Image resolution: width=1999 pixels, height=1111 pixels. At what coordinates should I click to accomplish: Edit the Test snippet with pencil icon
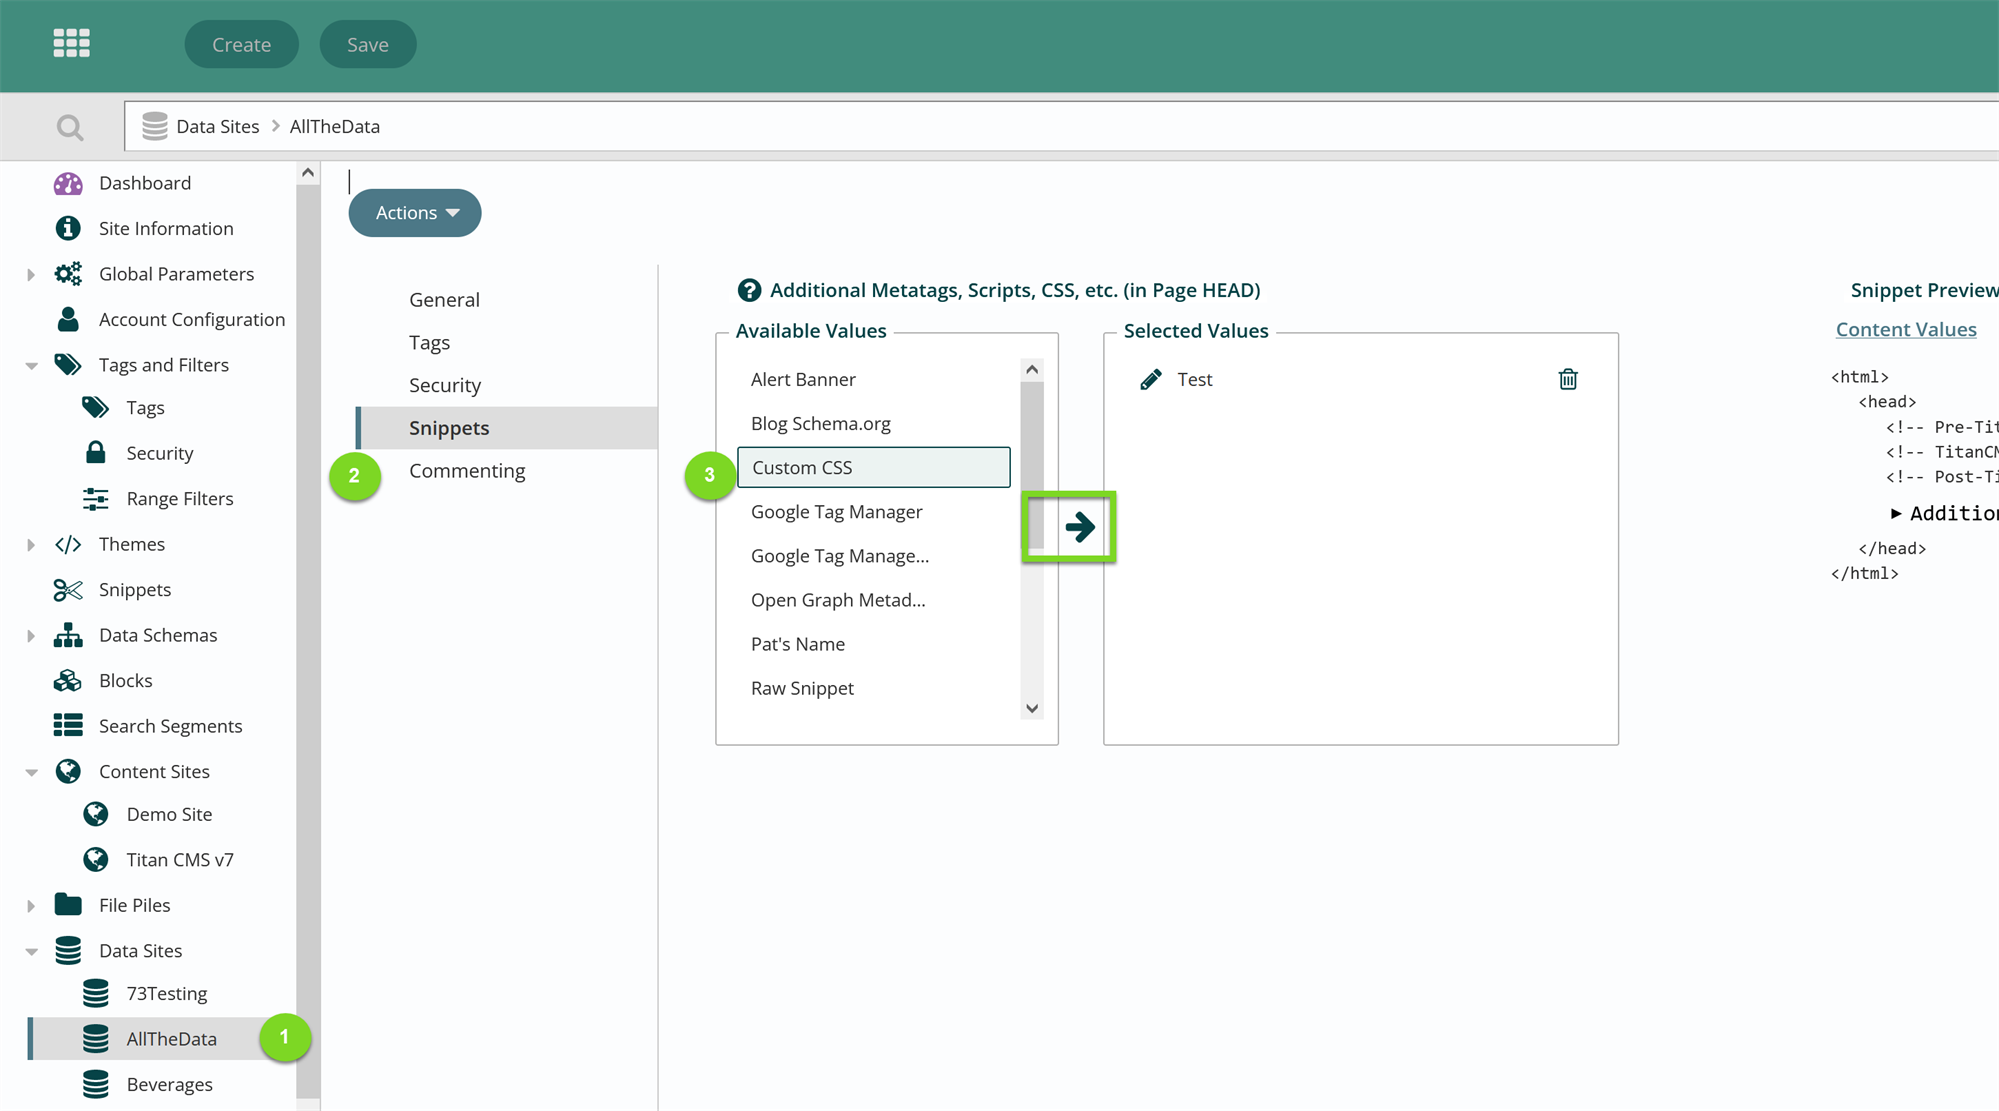pos(1151,380)
